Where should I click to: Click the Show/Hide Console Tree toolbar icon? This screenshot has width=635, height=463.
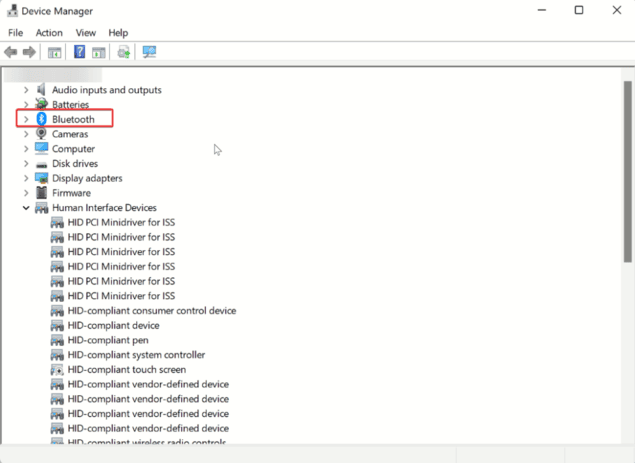(54, 52)
